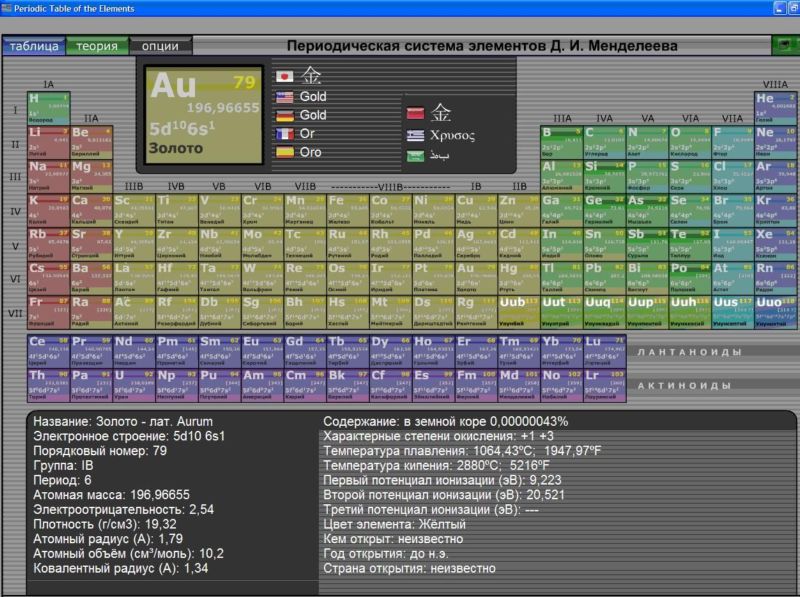Pick the Tungsten (W) element cell
The width and height of the screenshot is (800, 597).
pyautogui.click(x=262, y=279)
